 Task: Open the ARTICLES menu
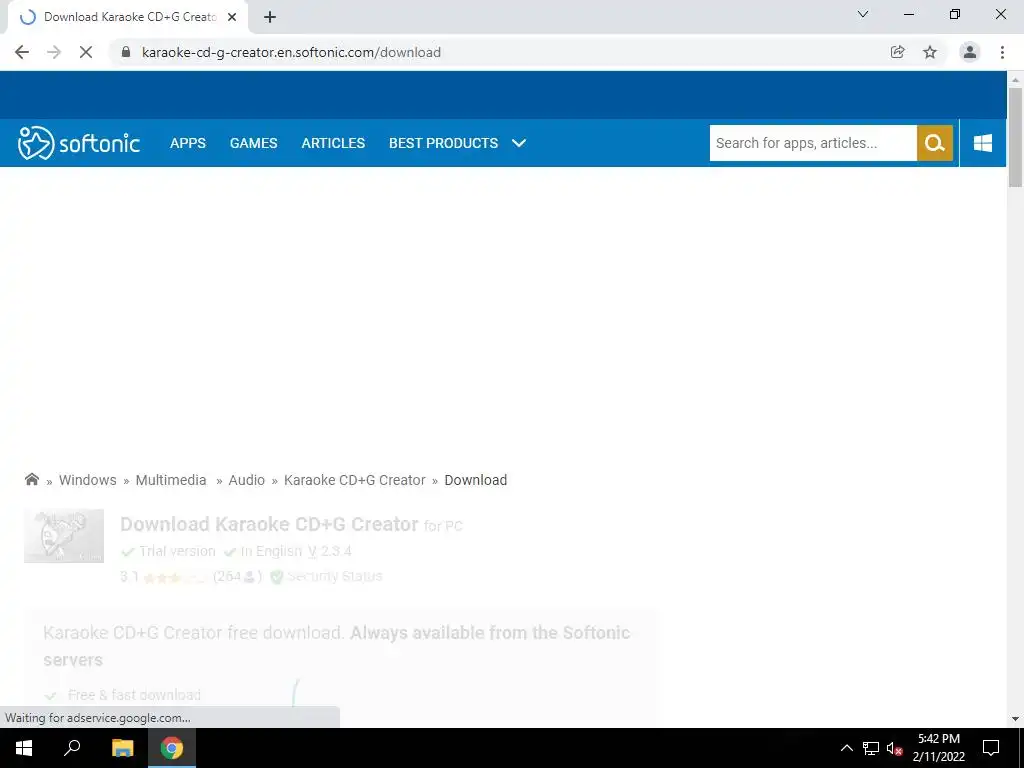(x=333, y=143)
